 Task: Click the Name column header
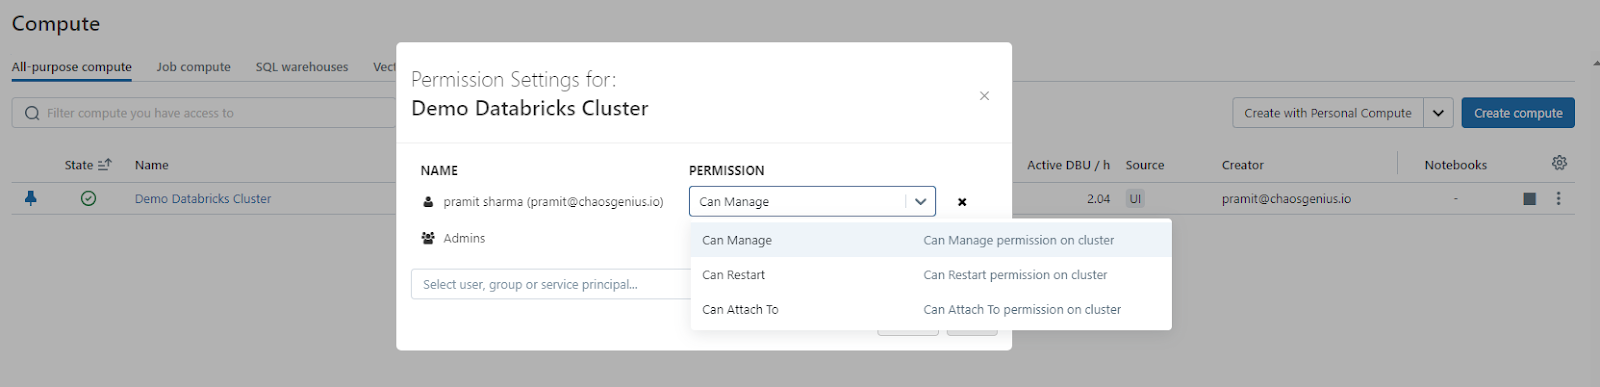pos(152,165)
